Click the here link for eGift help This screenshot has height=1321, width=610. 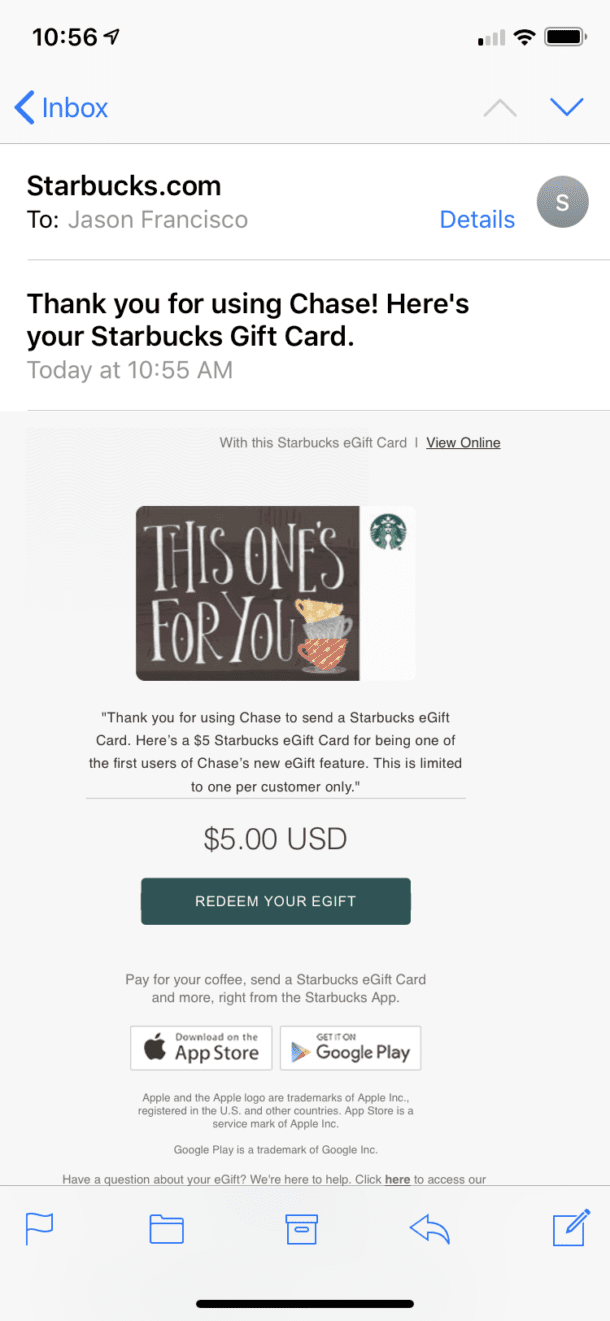397,1180
